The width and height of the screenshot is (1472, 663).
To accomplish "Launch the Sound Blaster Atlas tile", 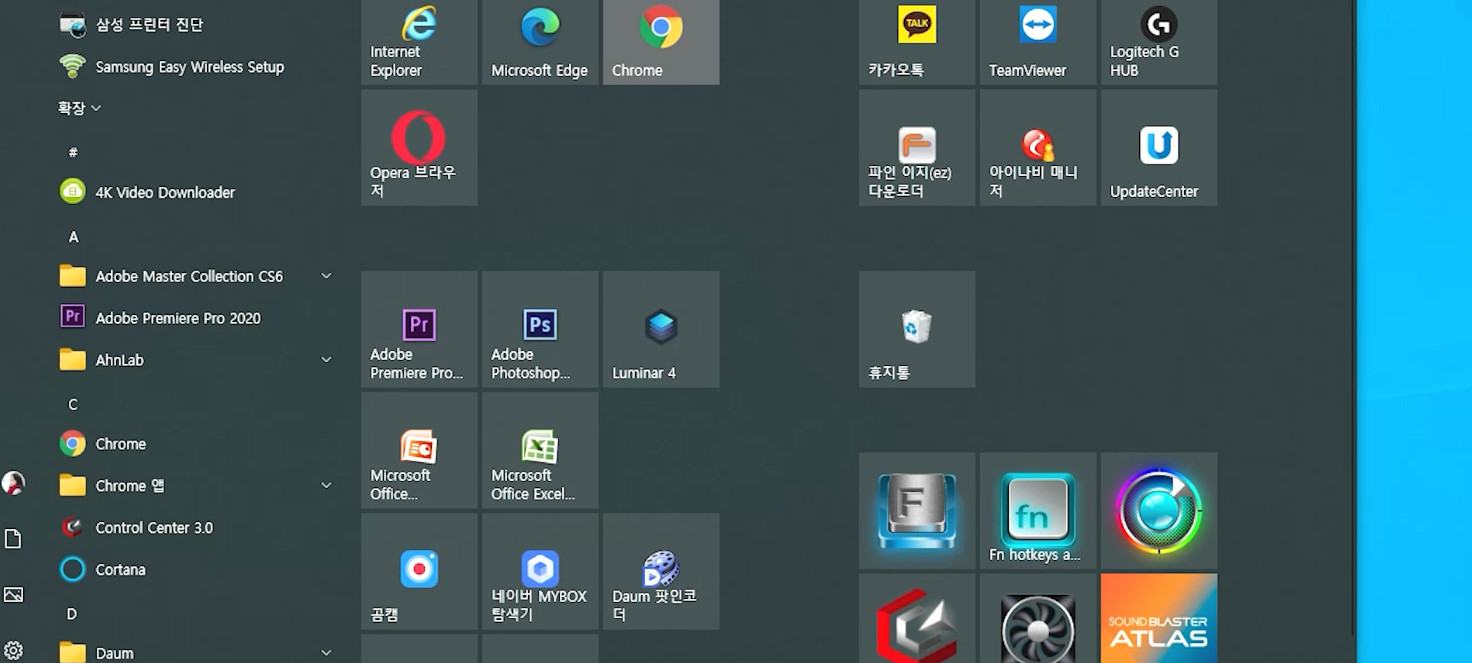I will coord(1159,618).
